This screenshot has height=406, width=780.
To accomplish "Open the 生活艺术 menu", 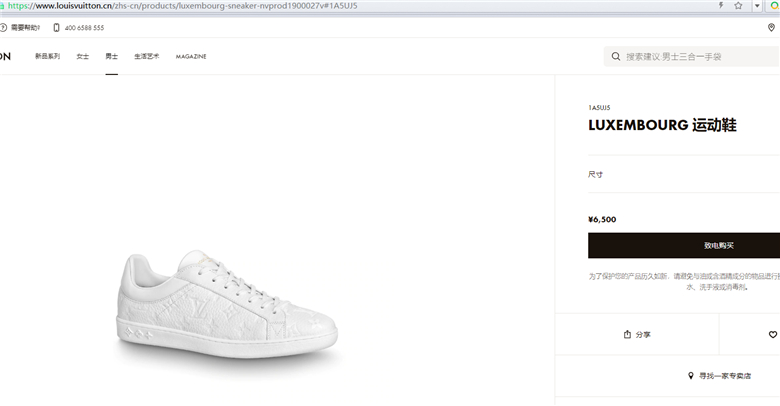I will 147,56.
